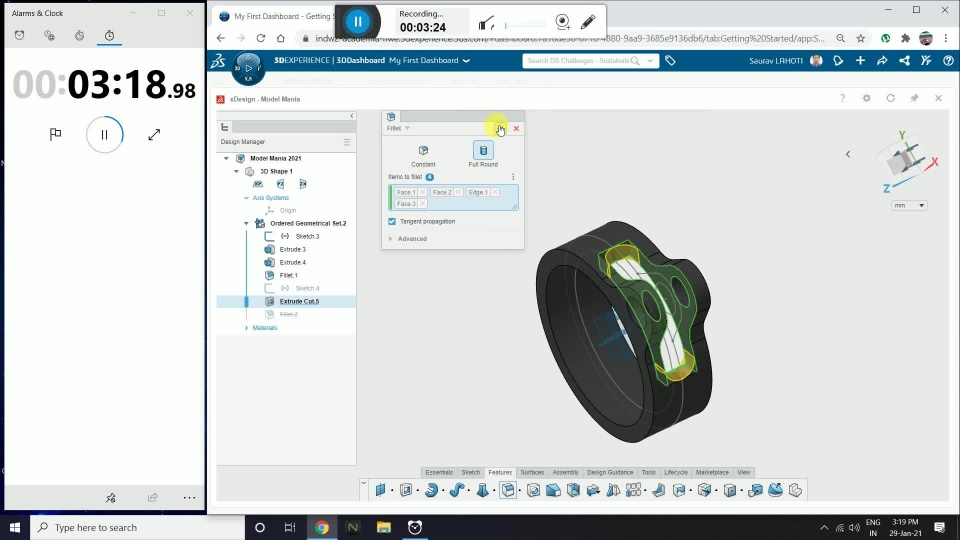The image size is (960, 540).
Task: Select Fillet.1 in the design tree
Action: (x=288, y=276)
